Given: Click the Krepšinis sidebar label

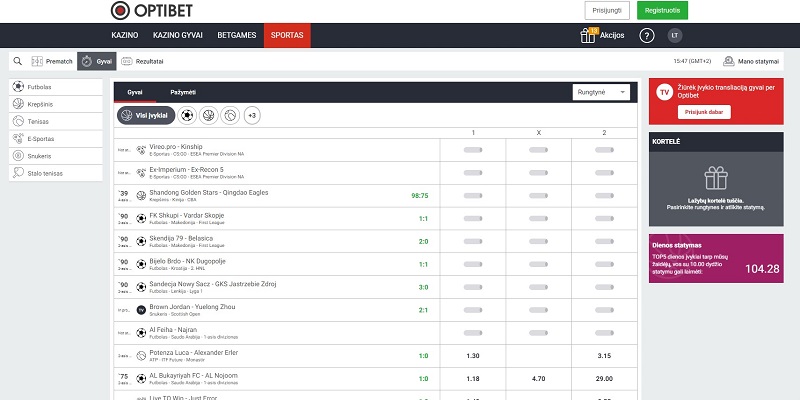Looking at the screenshot, I should (40, 104).
